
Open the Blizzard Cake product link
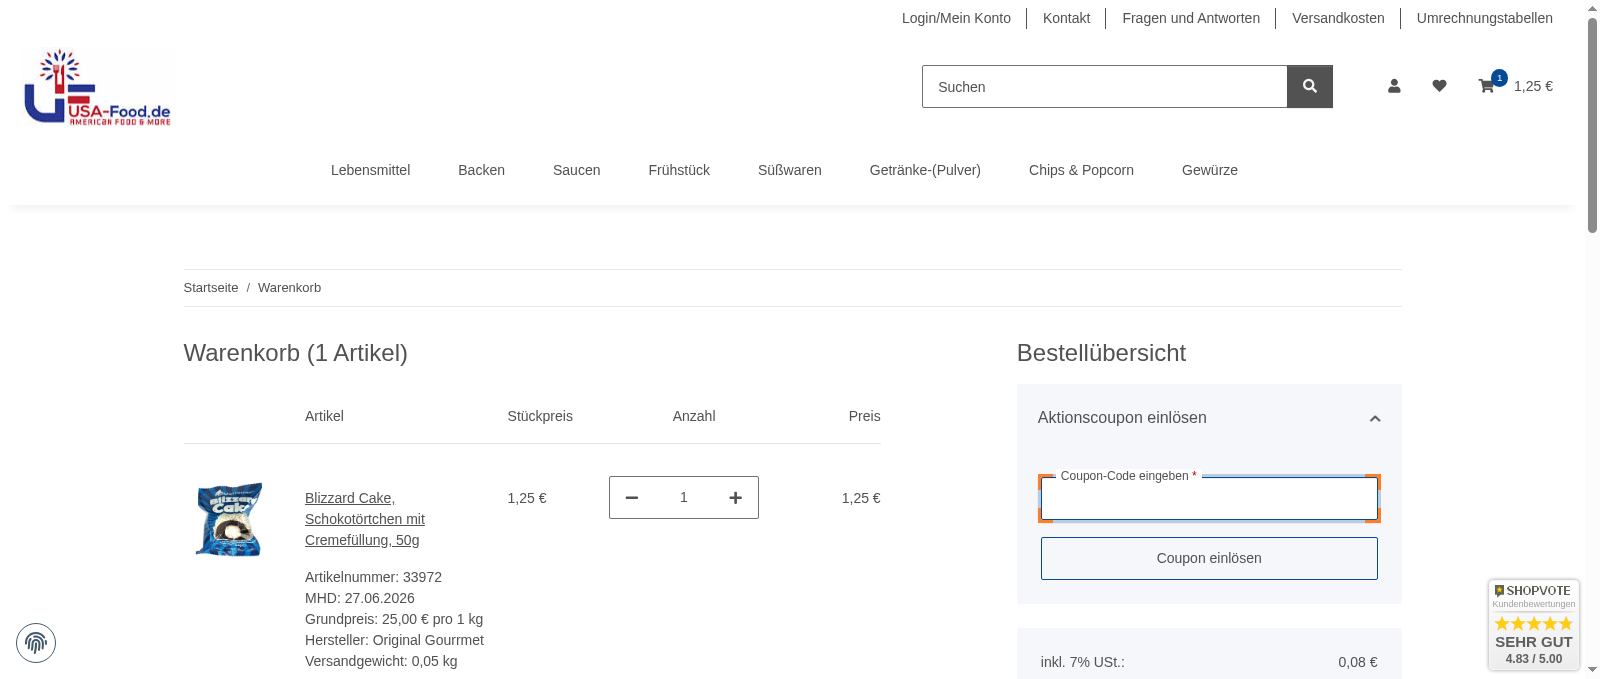(x=364, y=519)
